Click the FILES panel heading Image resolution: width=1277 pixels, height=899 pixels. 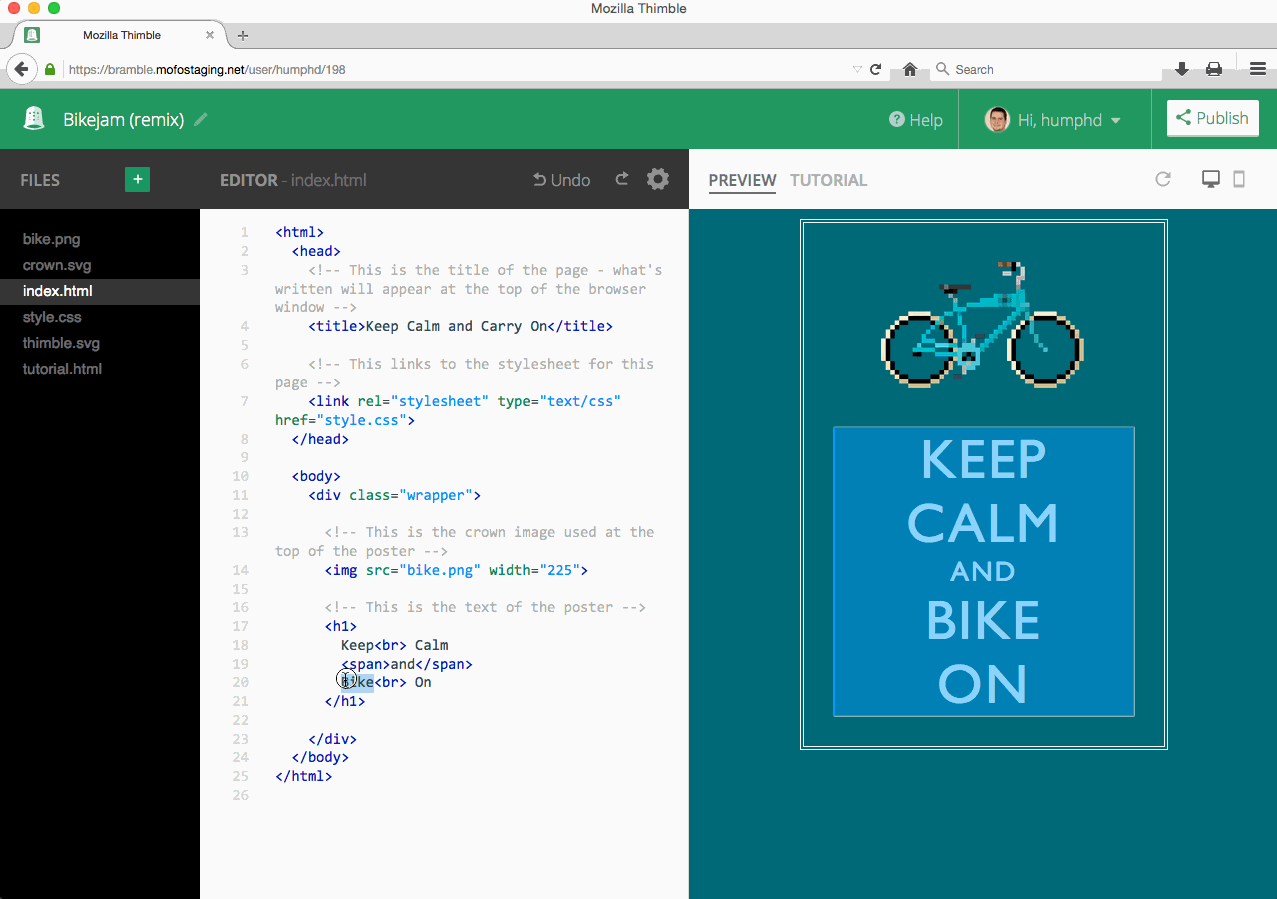click(x=40, y=180)
